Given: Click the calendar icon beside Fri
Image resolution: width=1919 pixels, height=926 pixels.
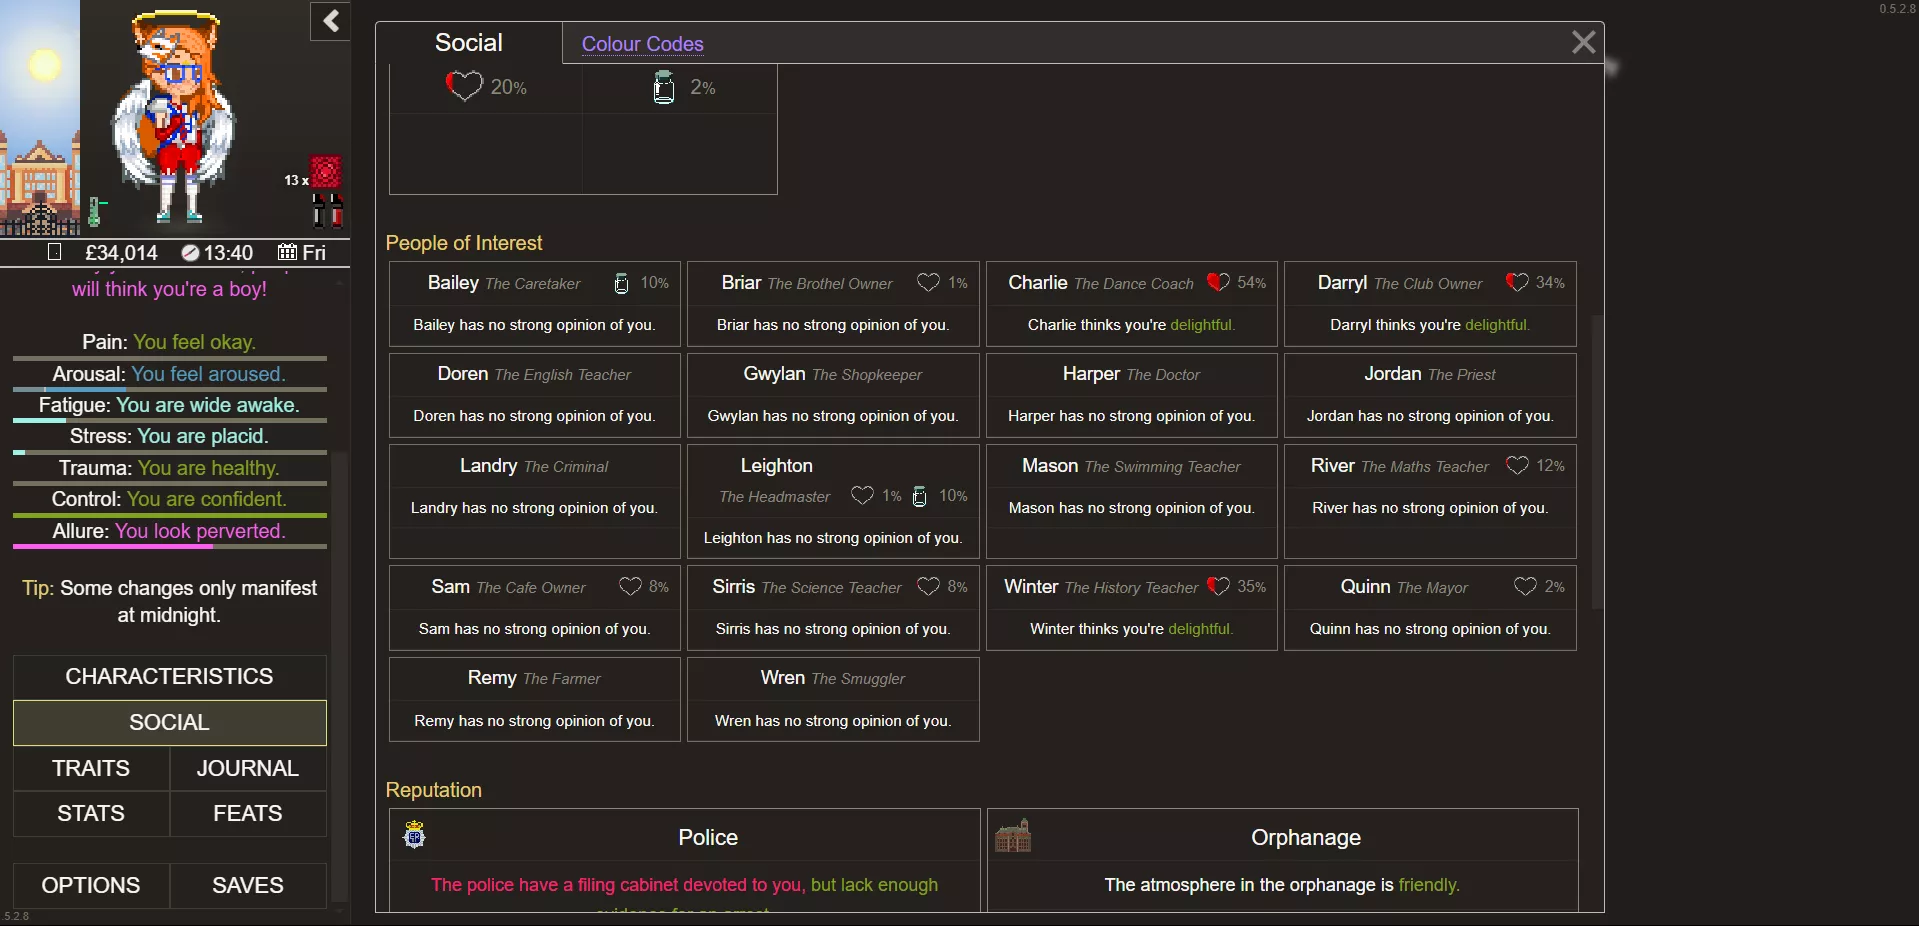Looking at the screenshot, I should point(287,253).
